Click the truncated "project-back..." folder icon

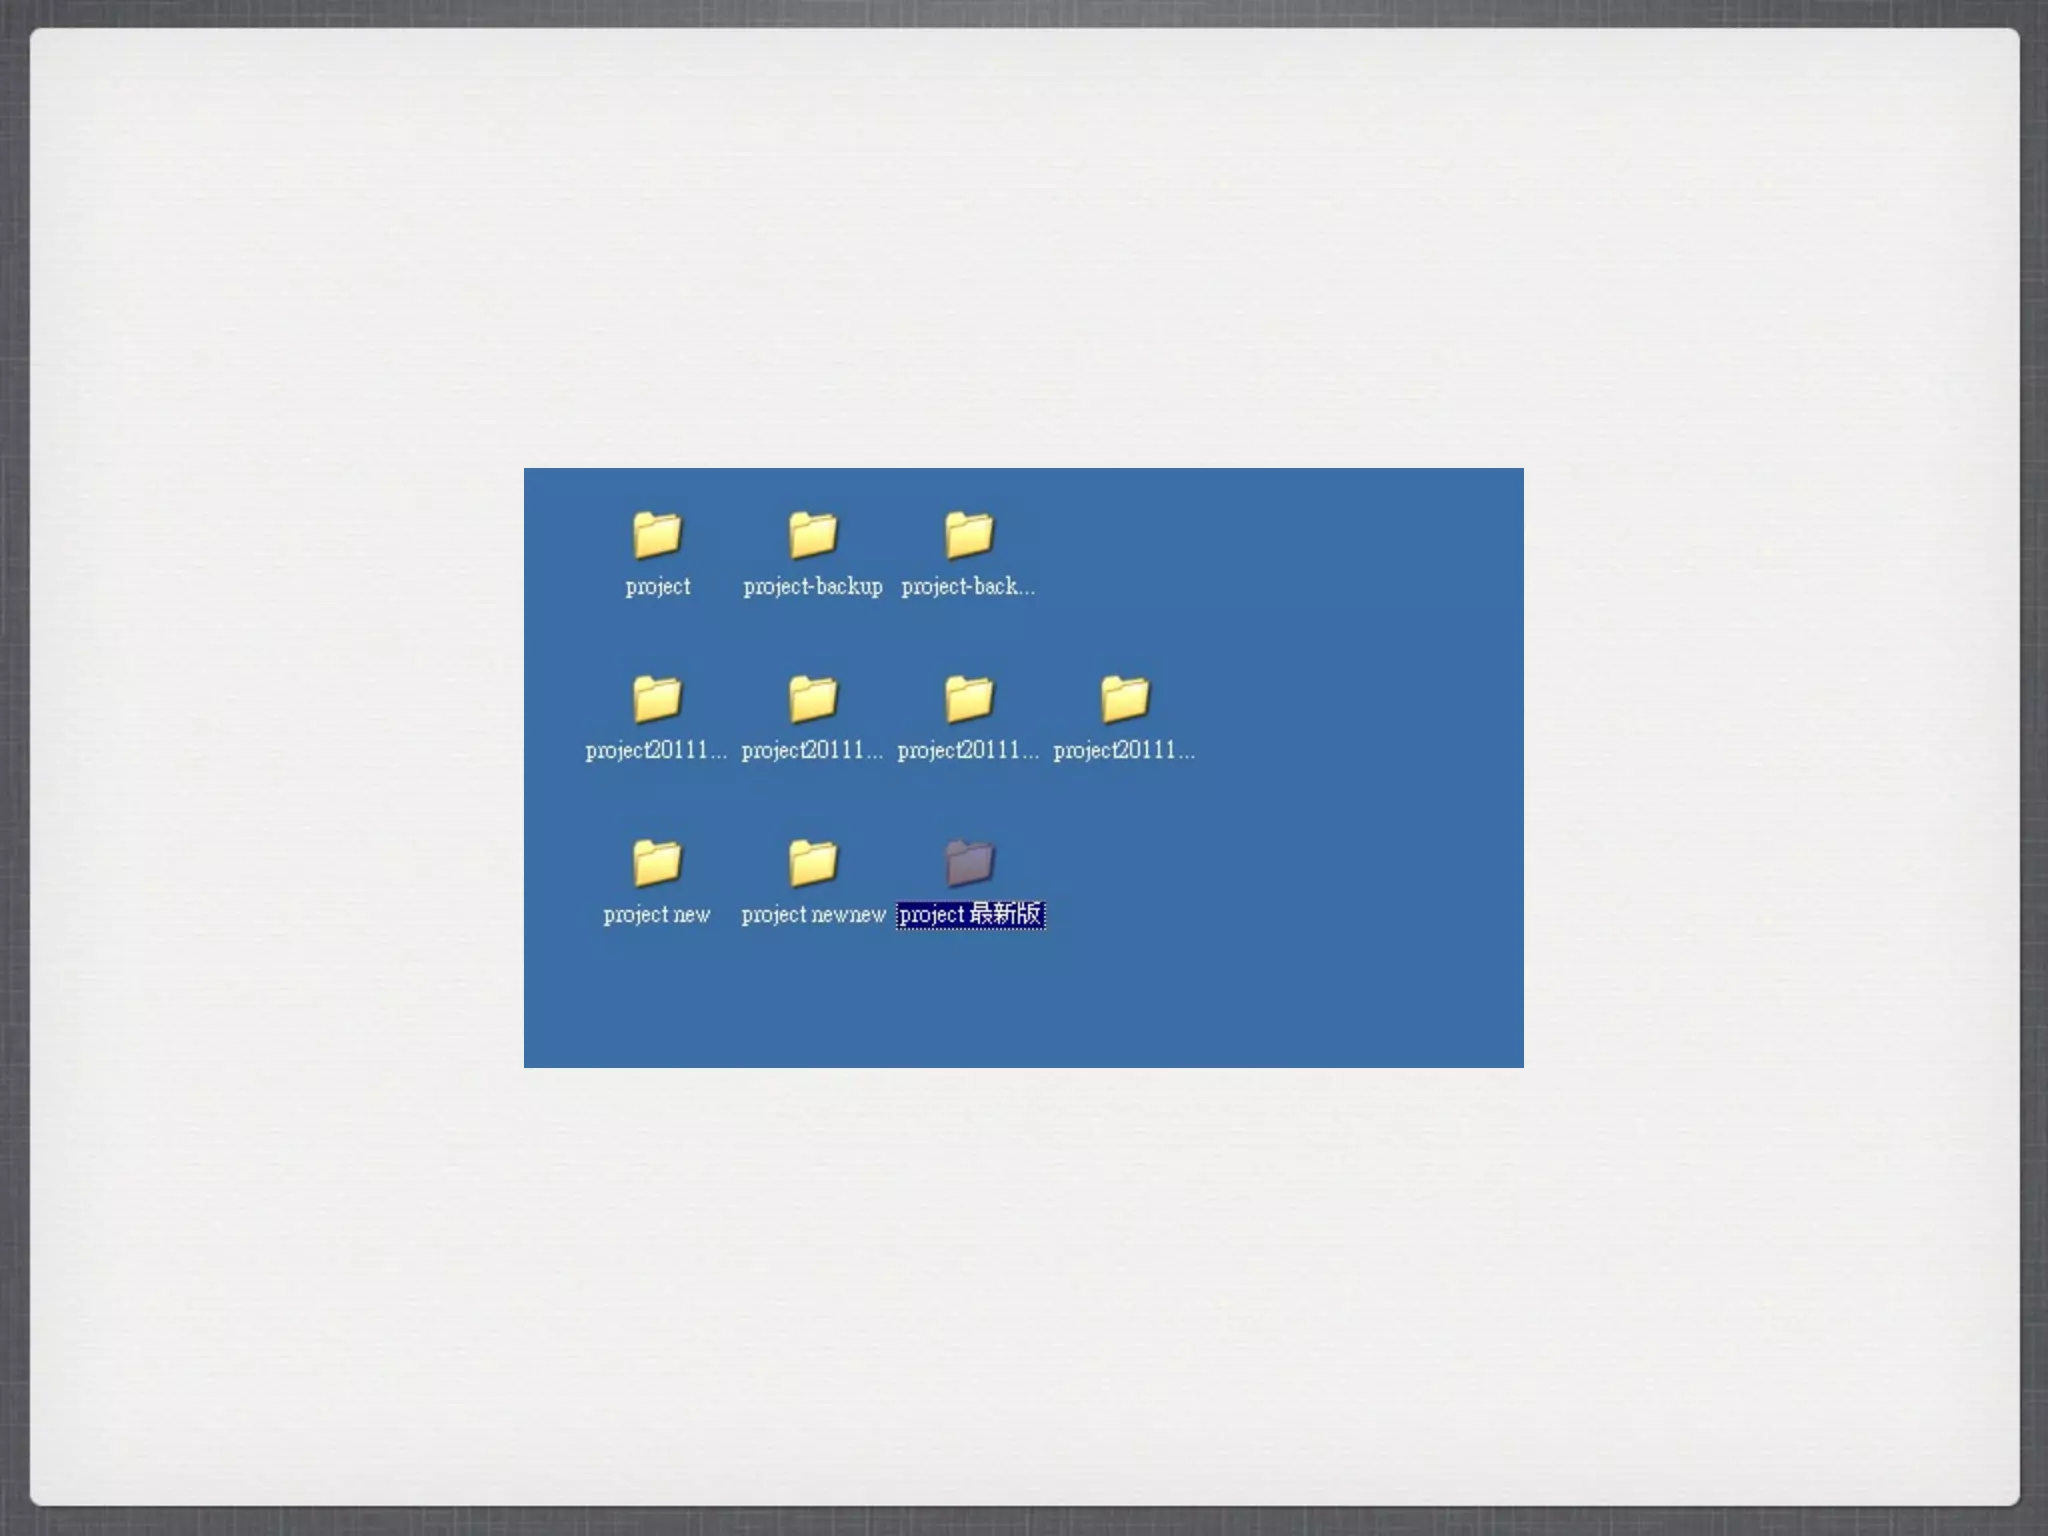click(969, 534)
